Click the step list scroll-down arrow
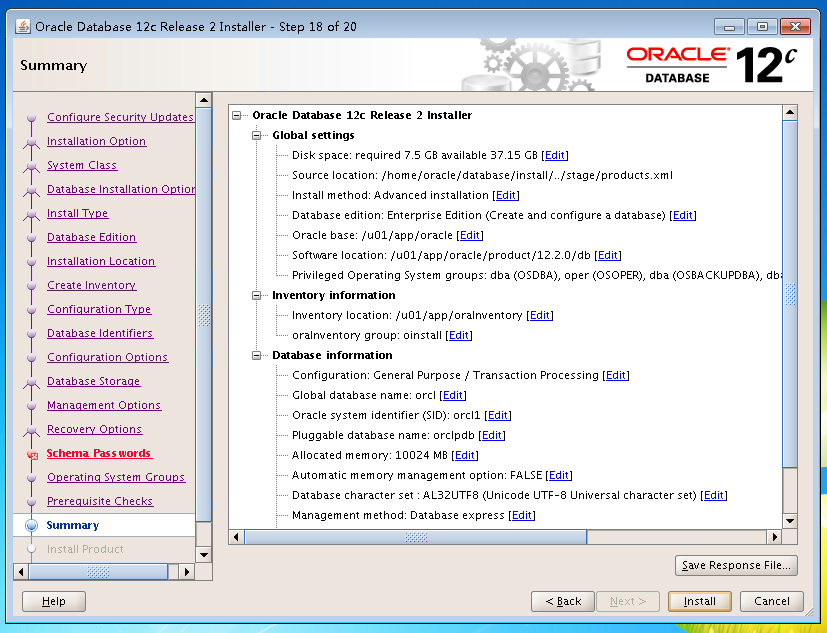Screen dimensions: 827x633 (x=204, y=555)
